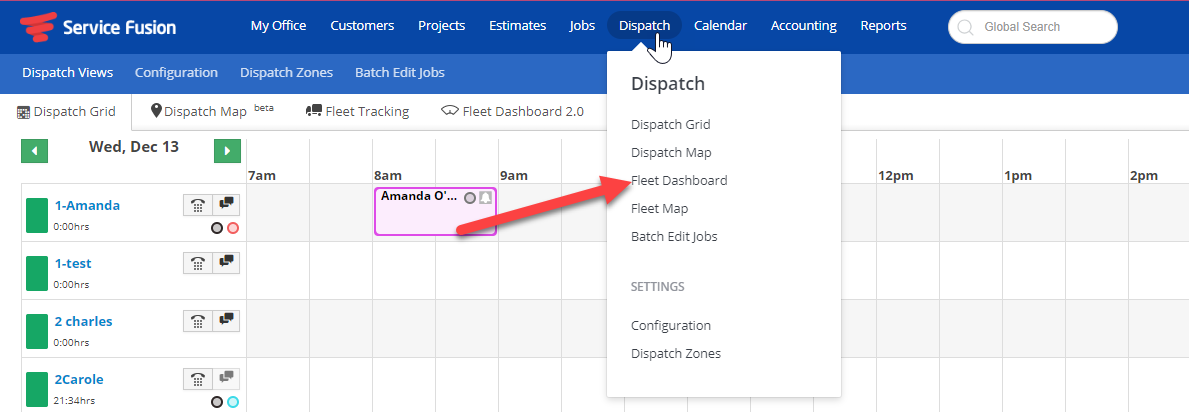
Task: Go to previous day arrow button
Action: tap(34, 150)
